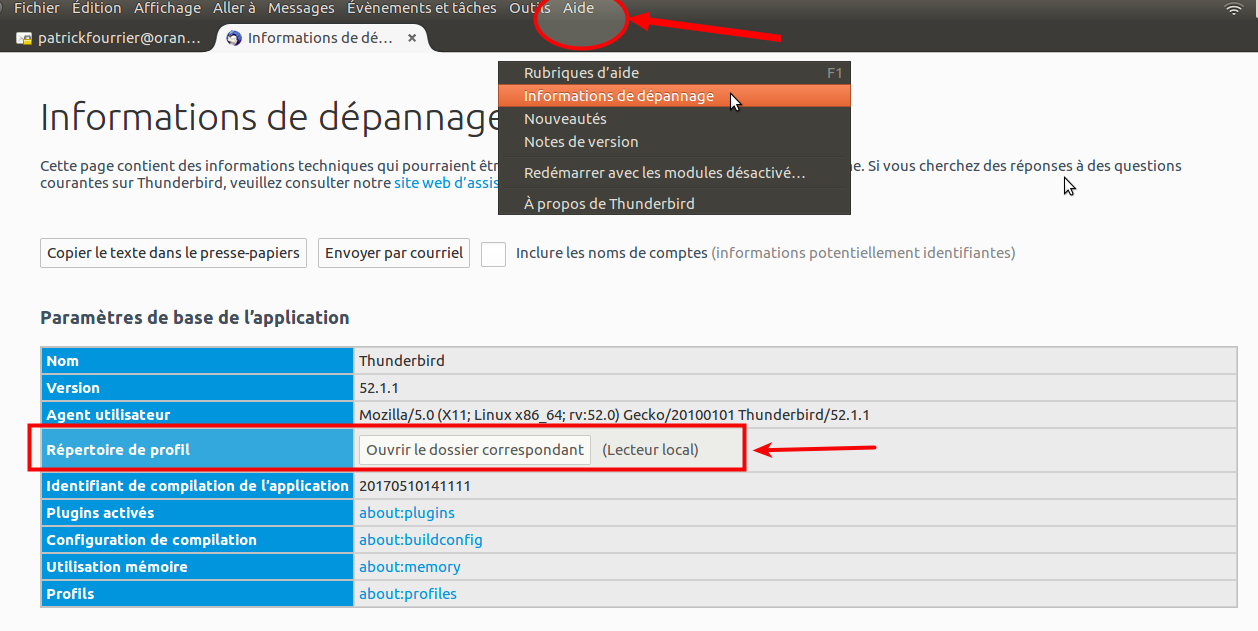Select Rubriques d'aide from the Aide menu
Screen dimensions: 1258x631
pyautogui.click(x=581, y=73)
